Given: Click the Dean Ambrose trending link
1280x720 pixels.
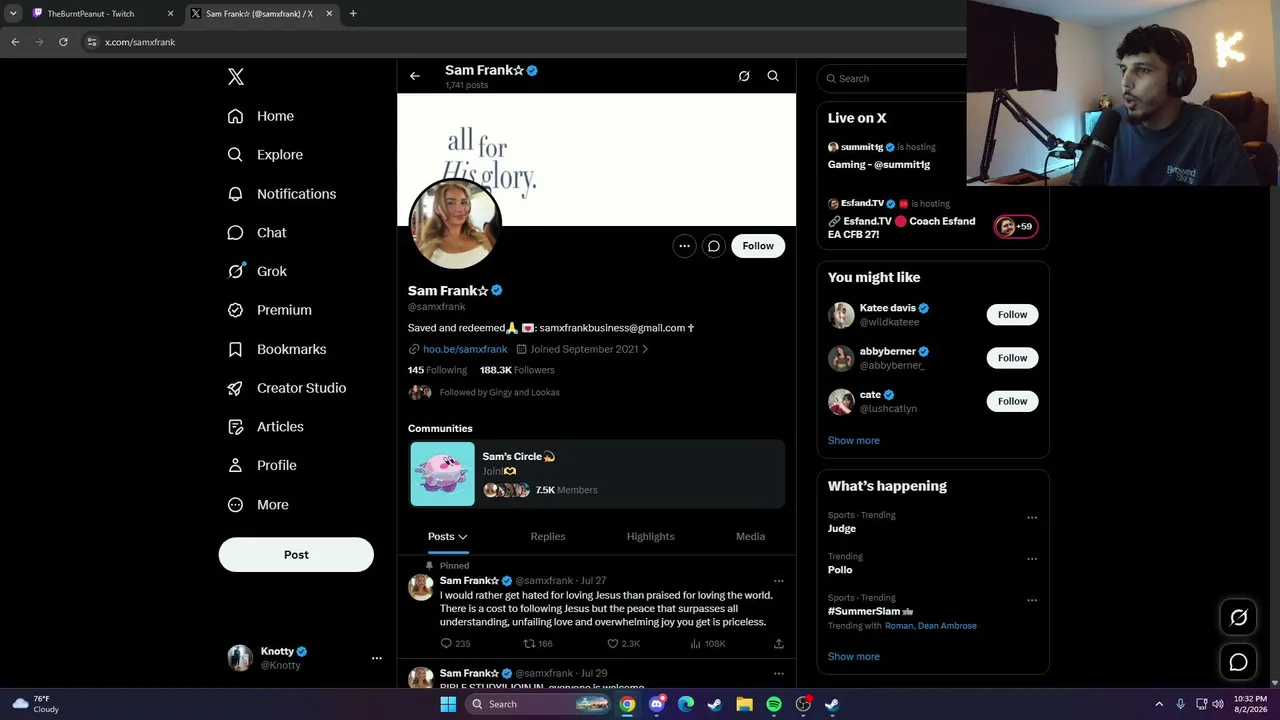Looking at the screenshot, I should (x=947, y=626).
